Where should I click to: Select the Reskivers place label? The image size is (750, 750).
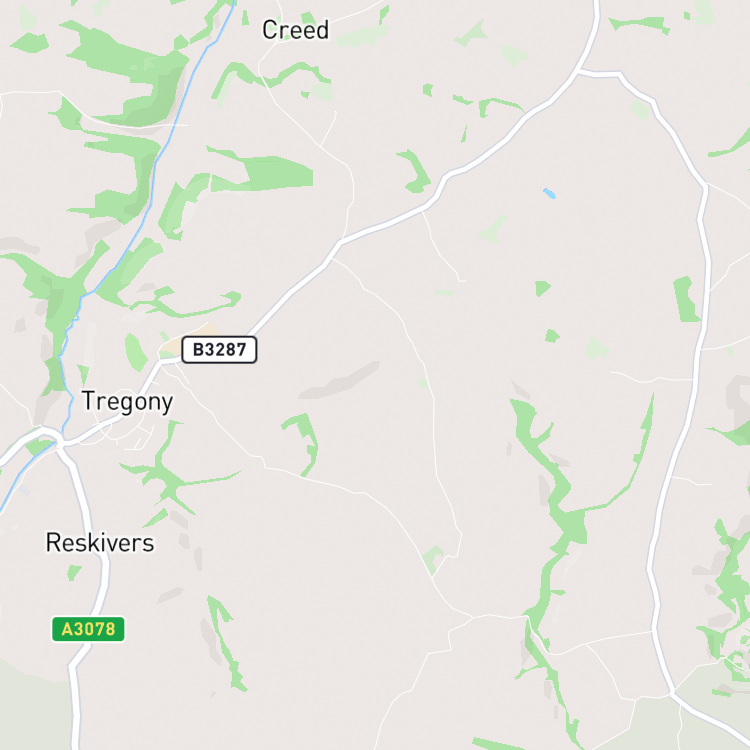100,543
